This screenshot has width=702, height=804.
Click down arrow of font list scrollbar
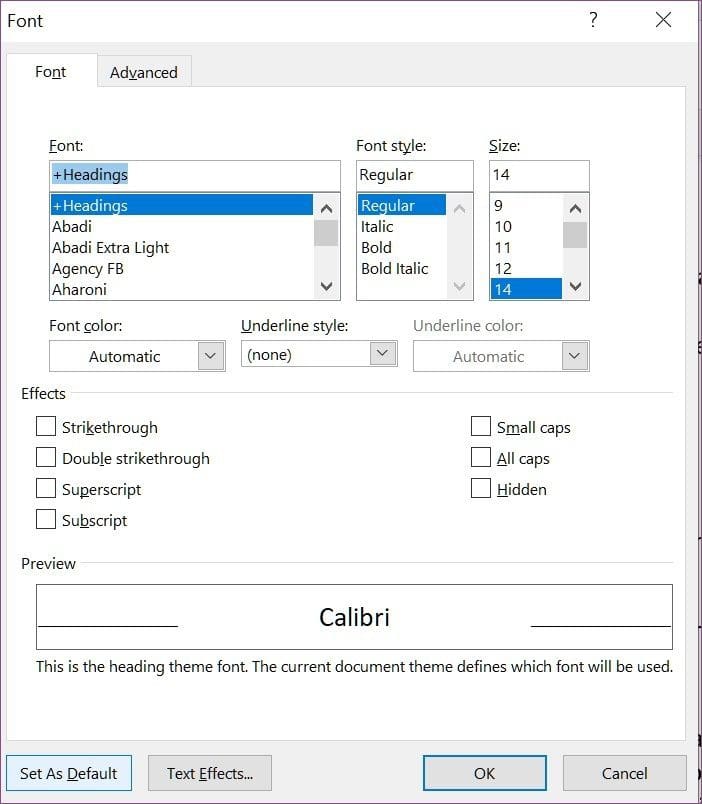327,286
